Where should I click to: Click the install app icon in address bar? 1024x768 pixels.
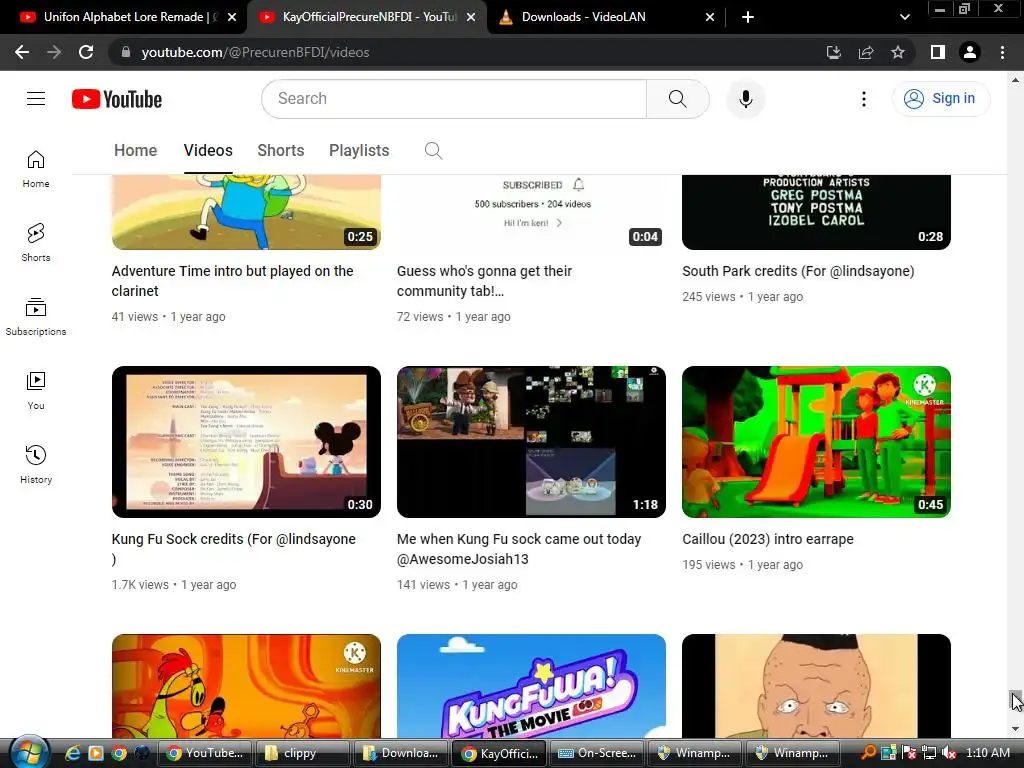point(834,52)
